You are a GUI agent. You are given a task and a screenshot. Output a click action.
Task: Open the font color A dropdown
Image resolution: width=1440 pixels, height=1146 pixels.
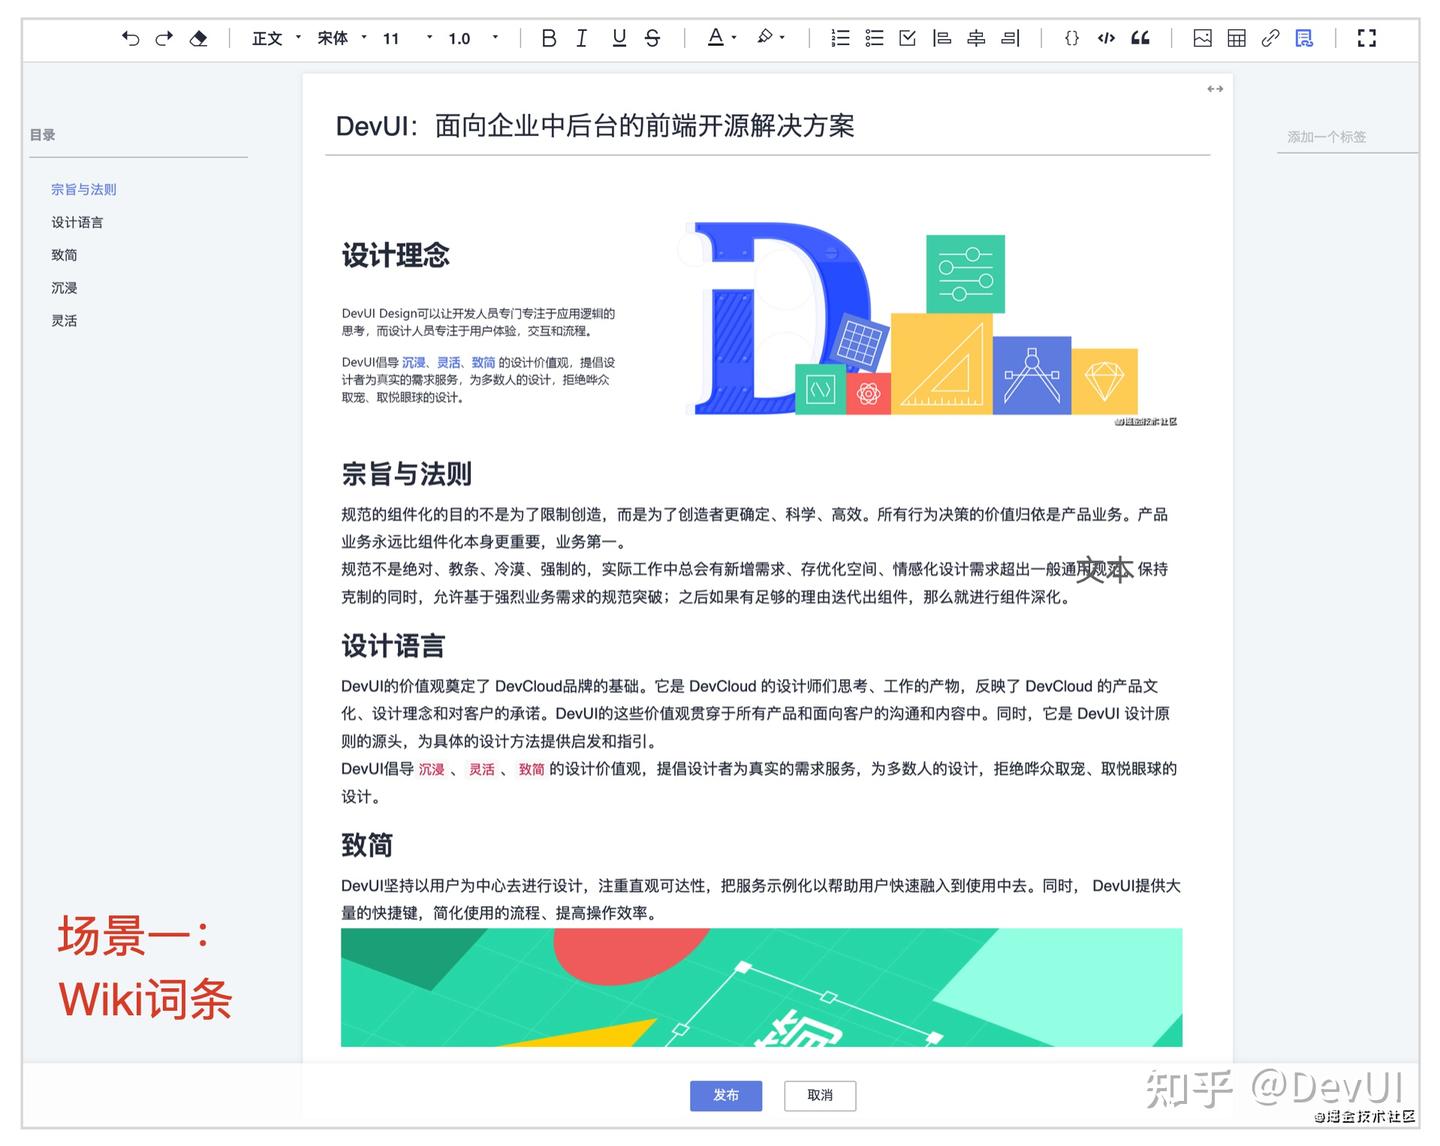click(x=722, y=38)
